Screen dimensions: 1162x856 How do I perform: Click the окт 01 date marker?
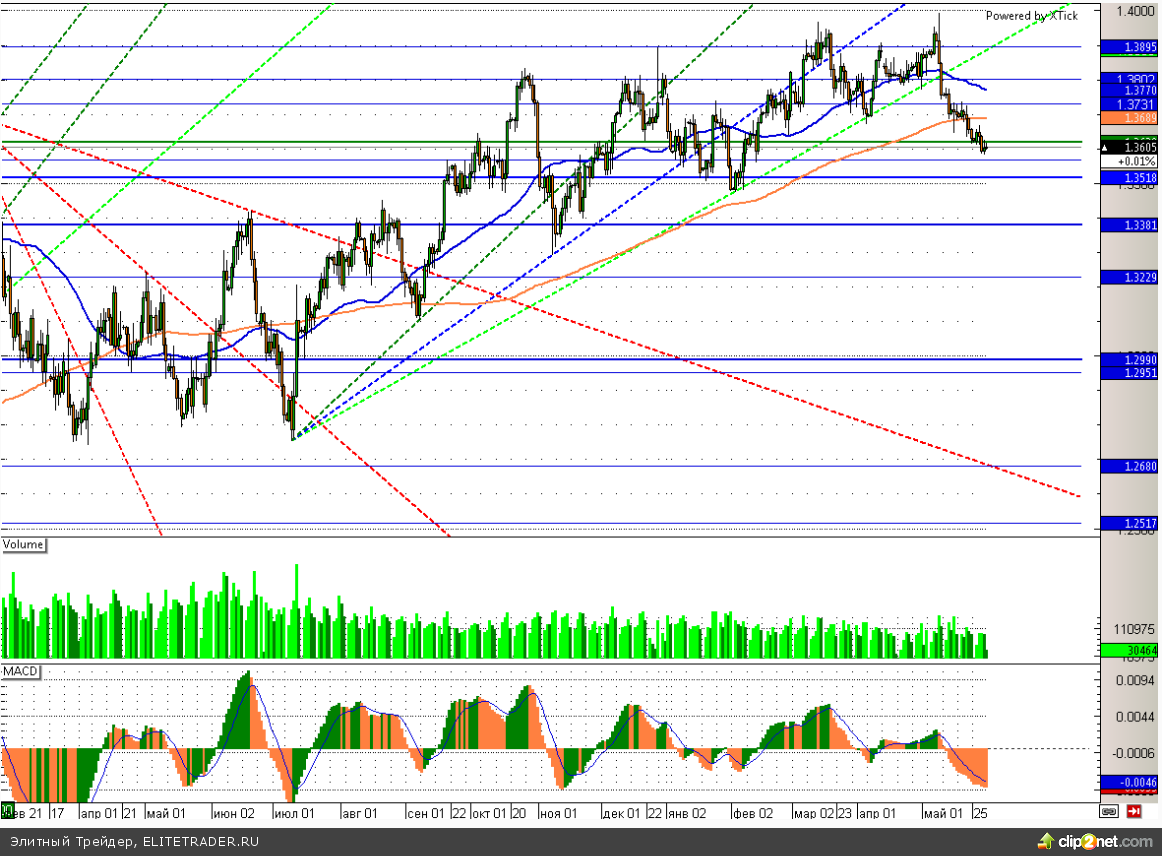click(489, 813)
